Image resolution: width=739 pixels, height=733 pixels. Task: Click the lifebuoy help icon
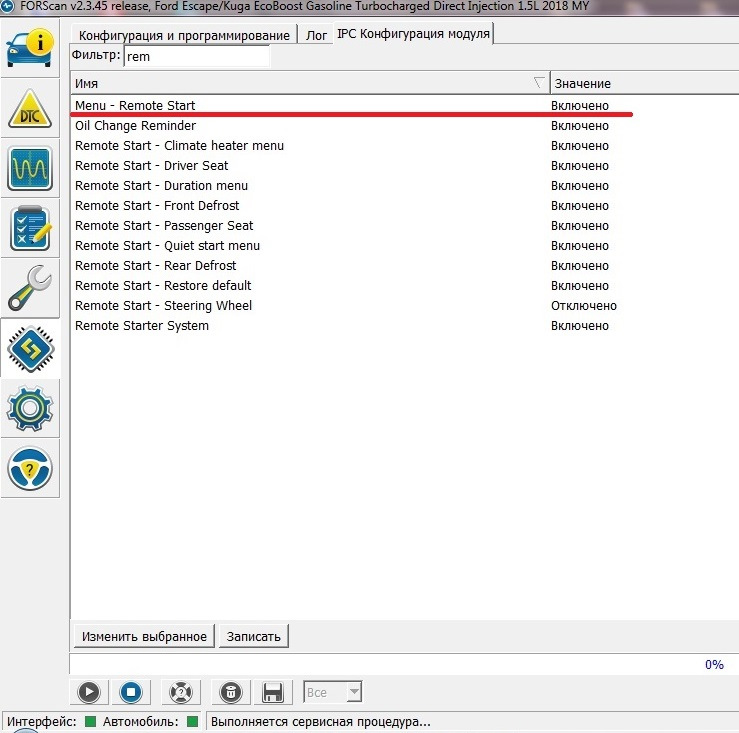pyautogui.click(x=181, y=692)
